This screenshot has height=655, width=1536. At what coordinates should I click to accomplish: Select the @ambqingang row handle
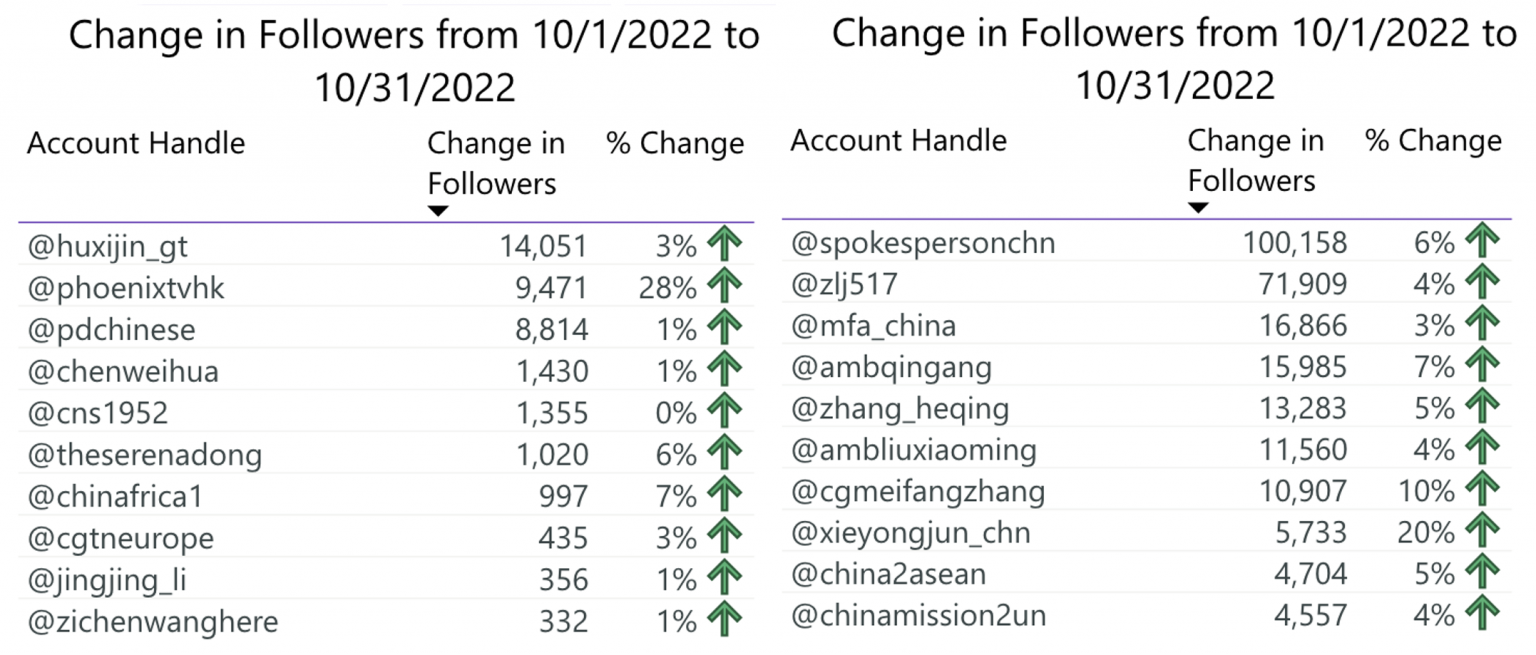pos(891,367)
